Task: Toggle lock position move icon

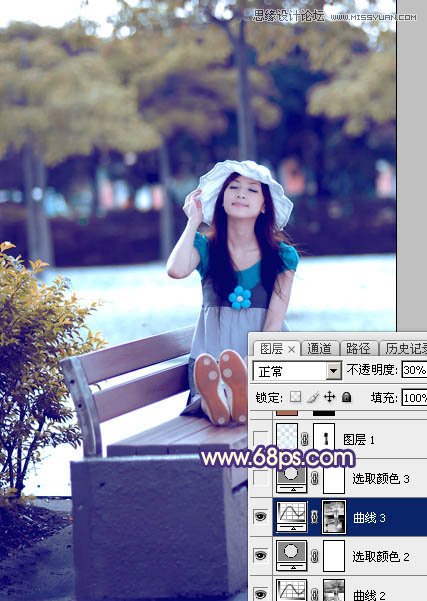Action: tap(329, 397)
